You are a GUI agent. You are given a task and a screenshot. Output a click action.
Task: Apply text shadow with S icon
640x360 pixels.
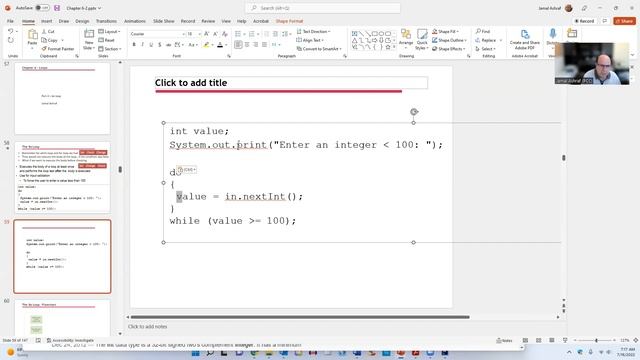tap(160, 44)
